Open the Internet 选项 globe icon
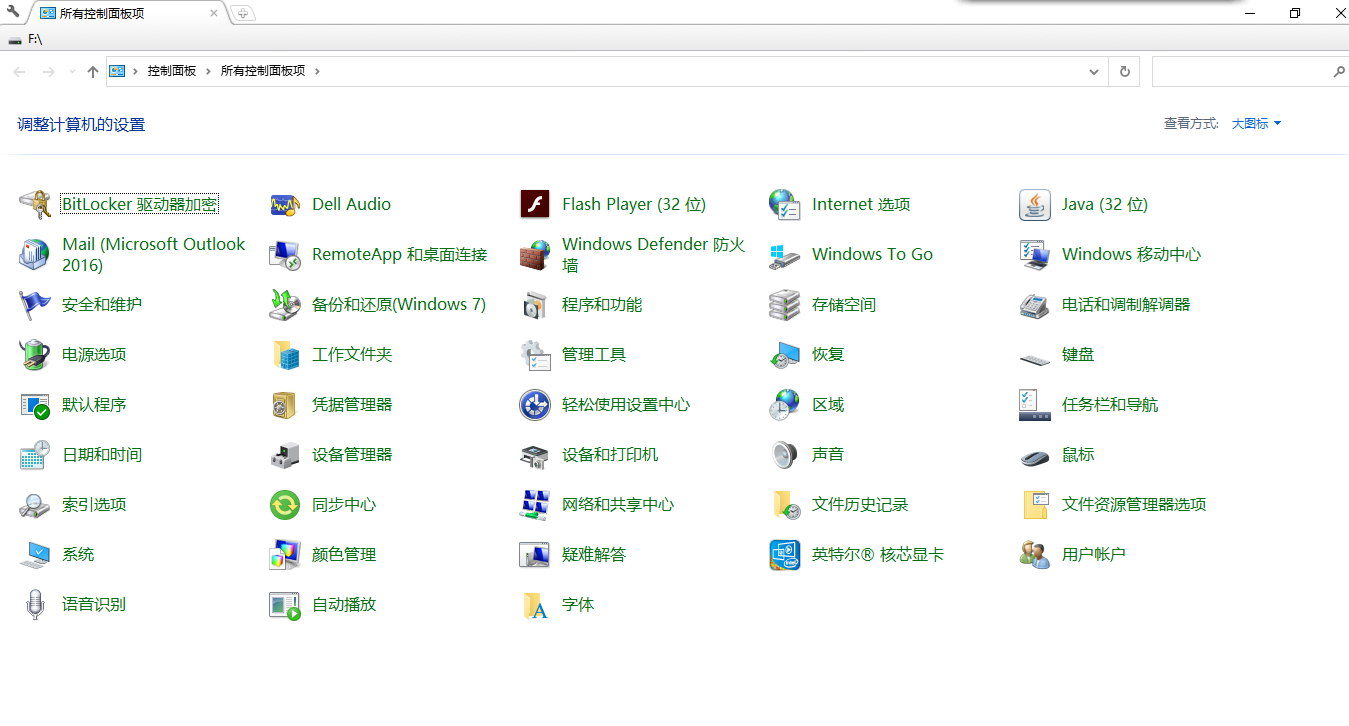 tap(785, 205)
